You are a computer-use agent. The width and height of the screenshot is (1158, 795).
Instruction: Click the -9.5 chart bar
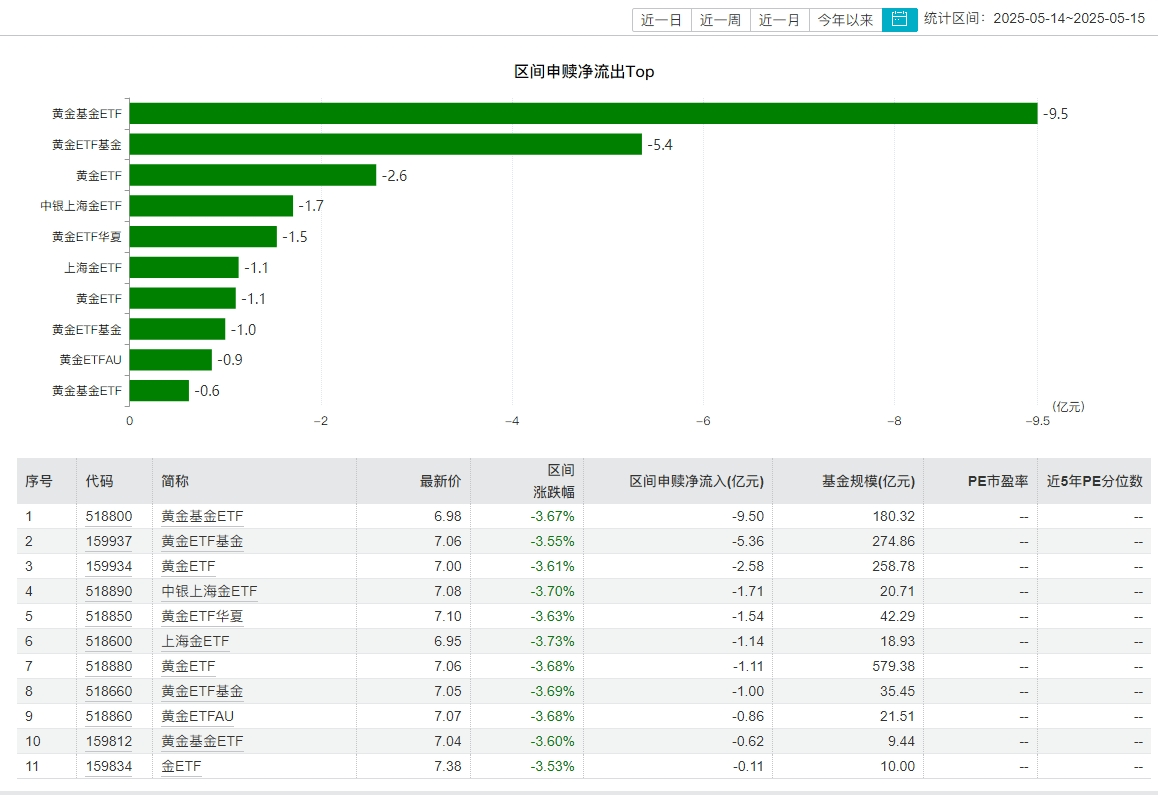point(583,114)
